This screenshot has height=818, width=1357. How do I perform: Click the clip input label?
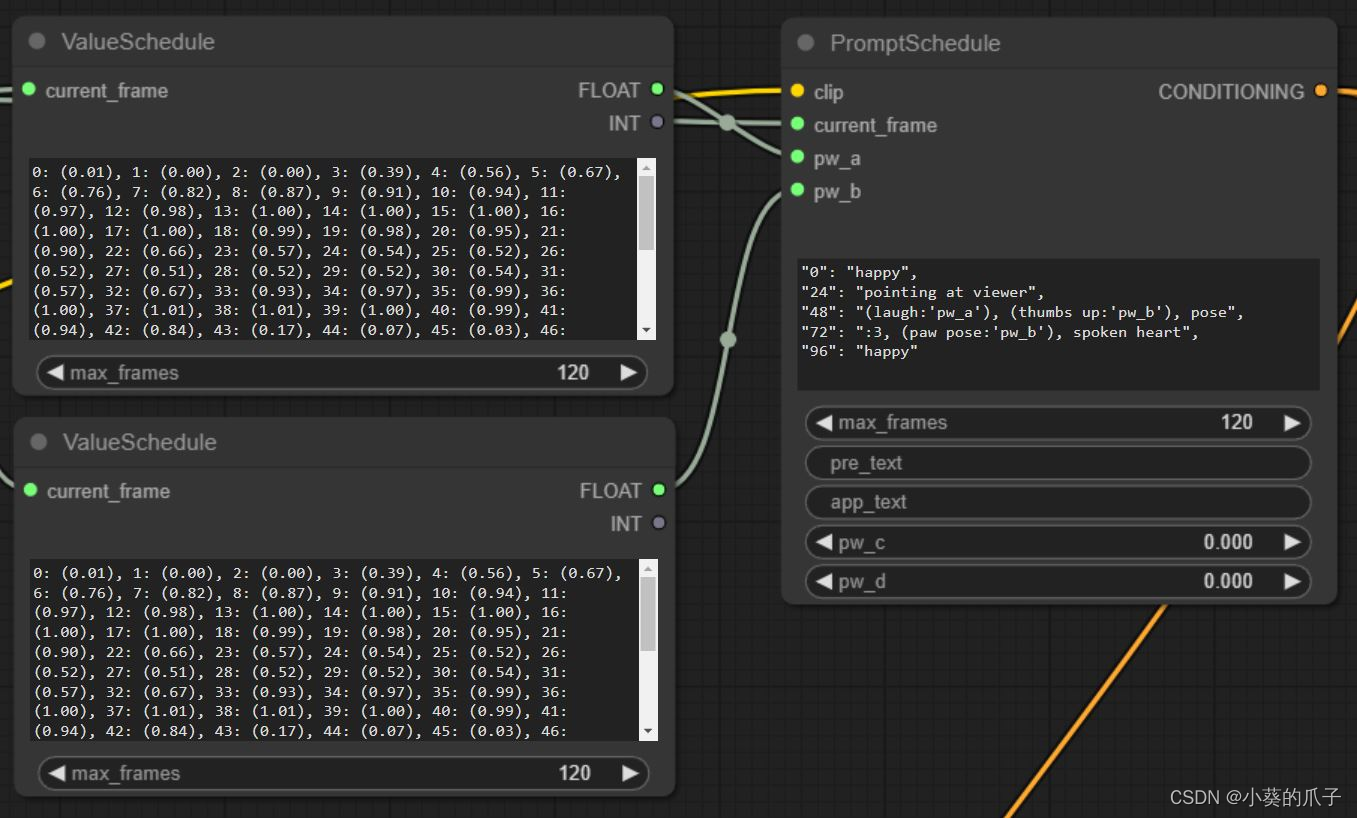tap(828, 92)
